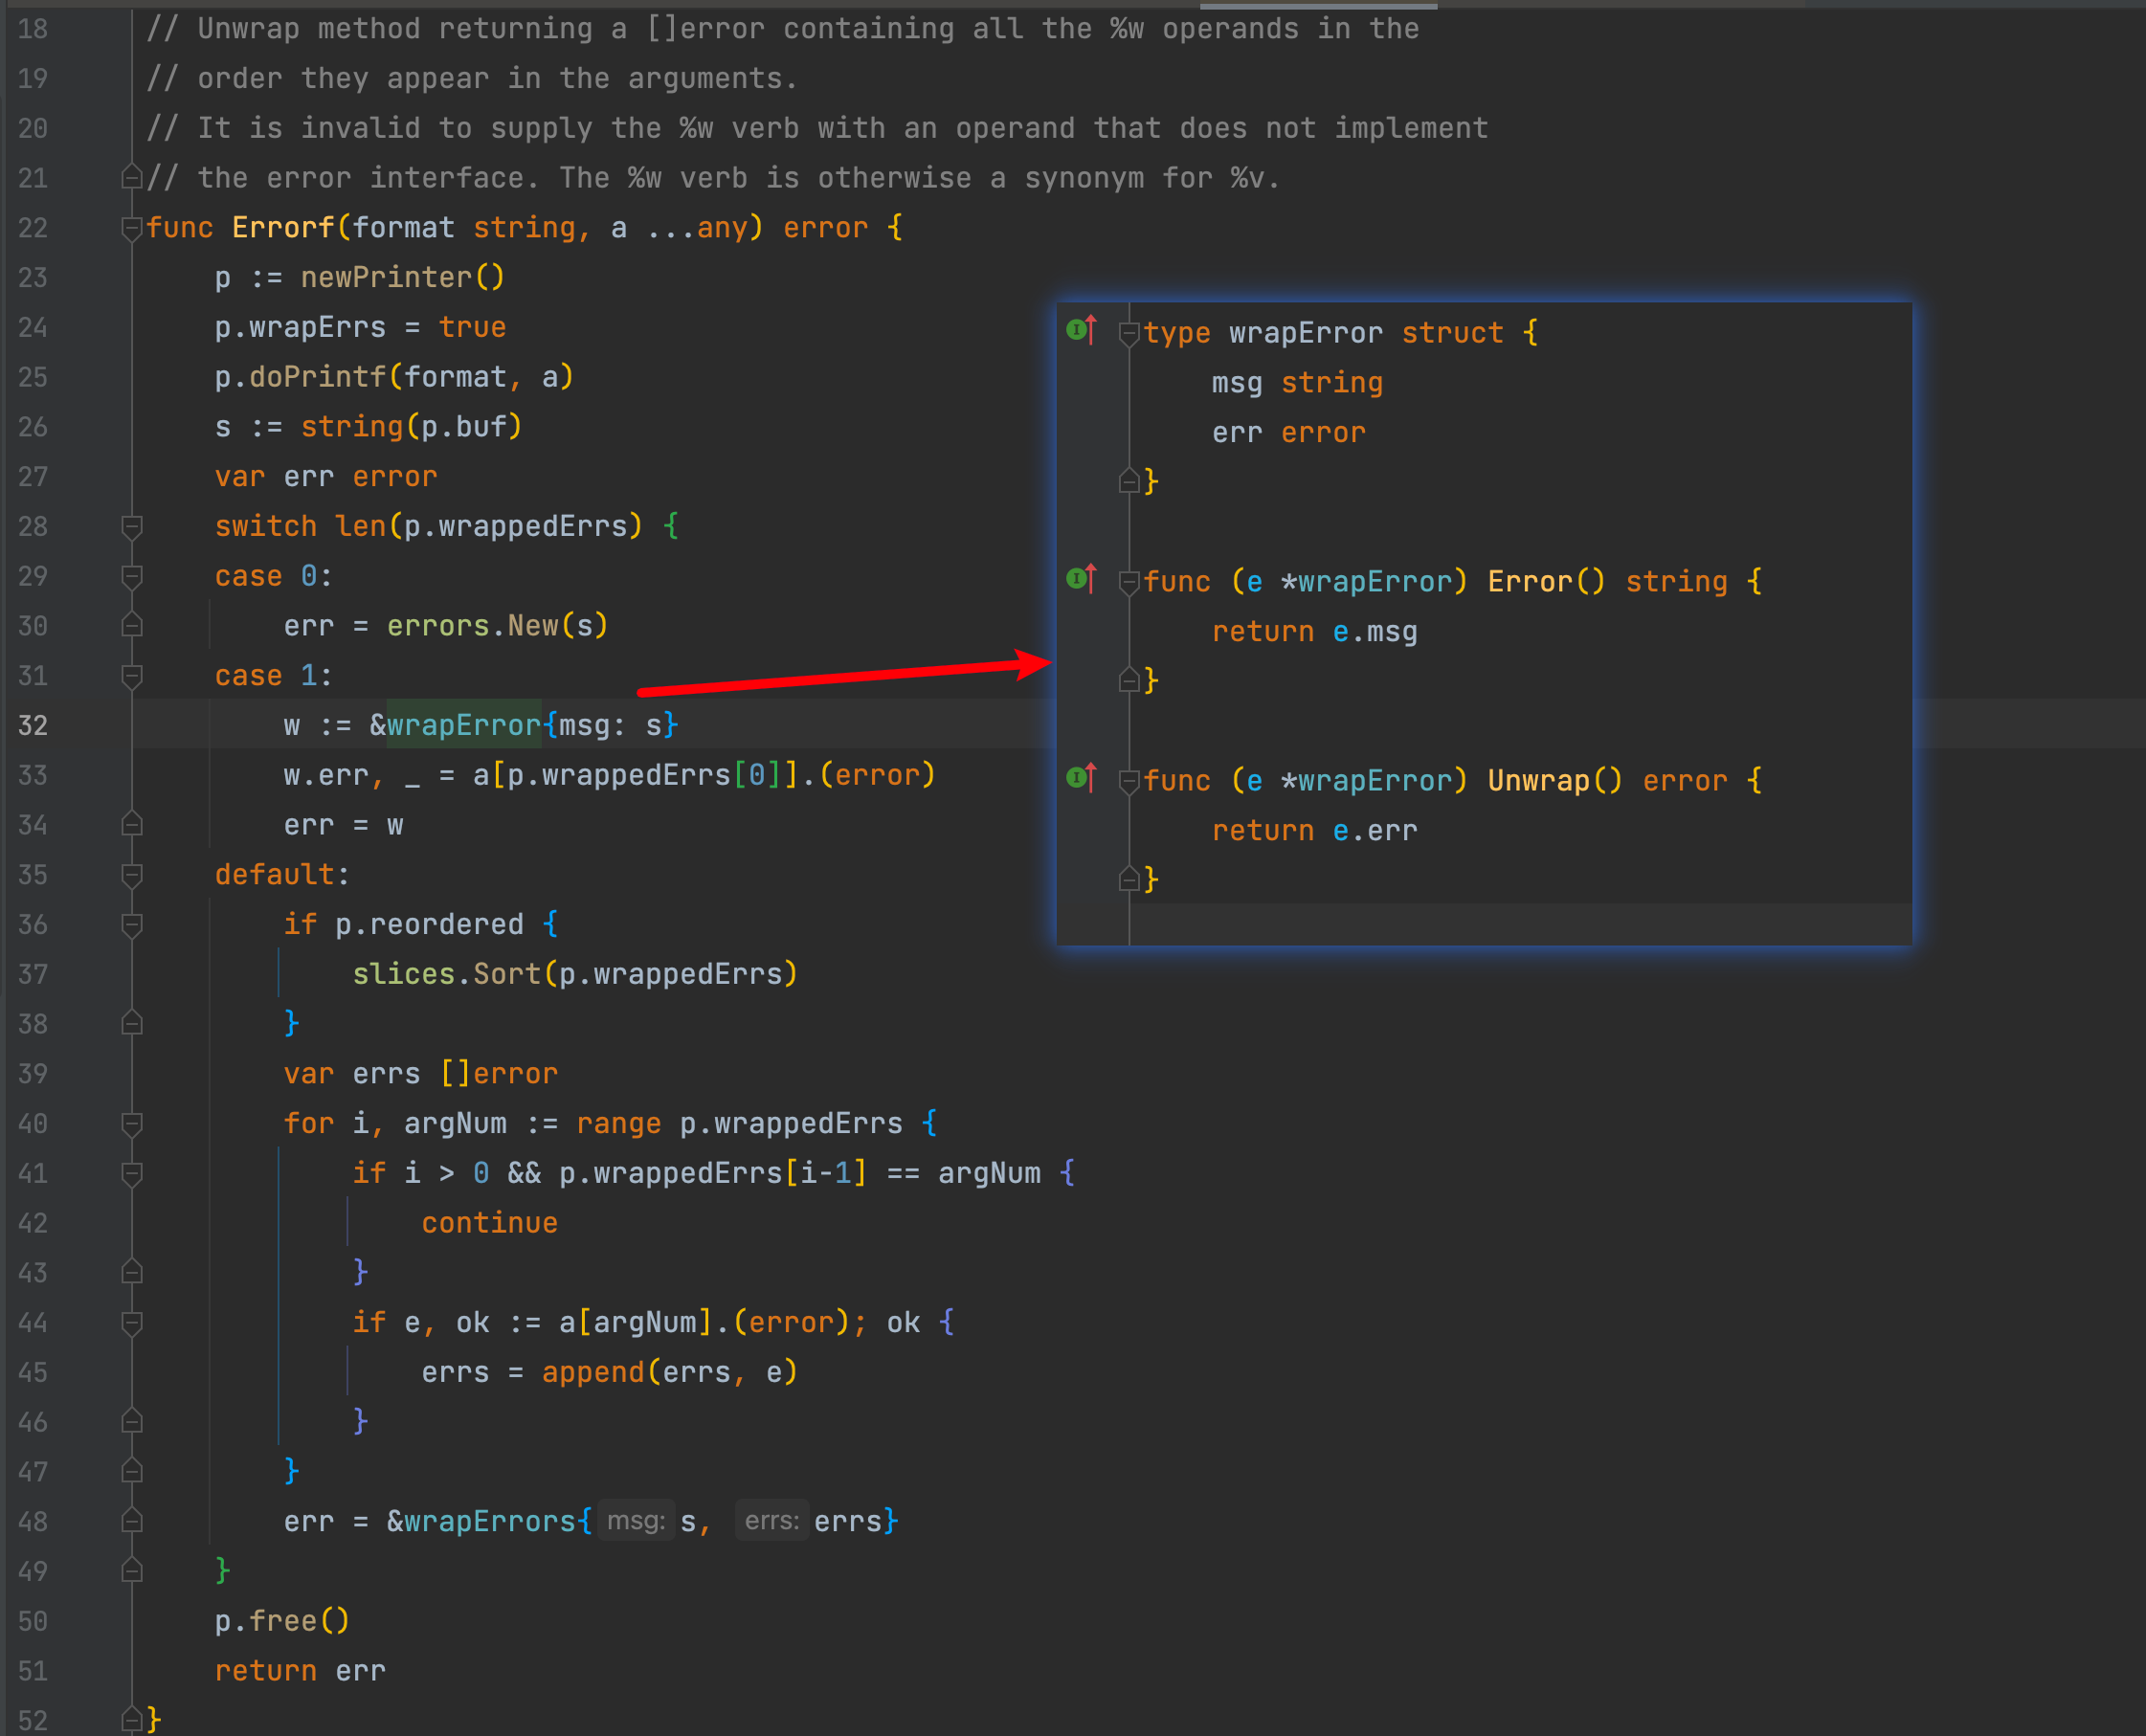The height and width of the screenshot is (1736, 2146).
Task: Fold the comment block ending on line 21
Action: coord(131,178)
